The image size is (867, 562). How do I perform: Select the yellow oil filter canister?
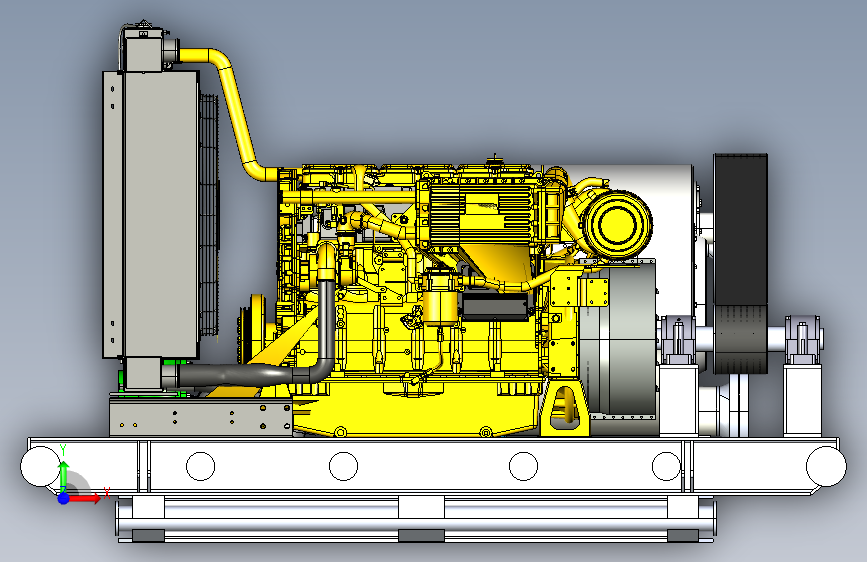440,299
